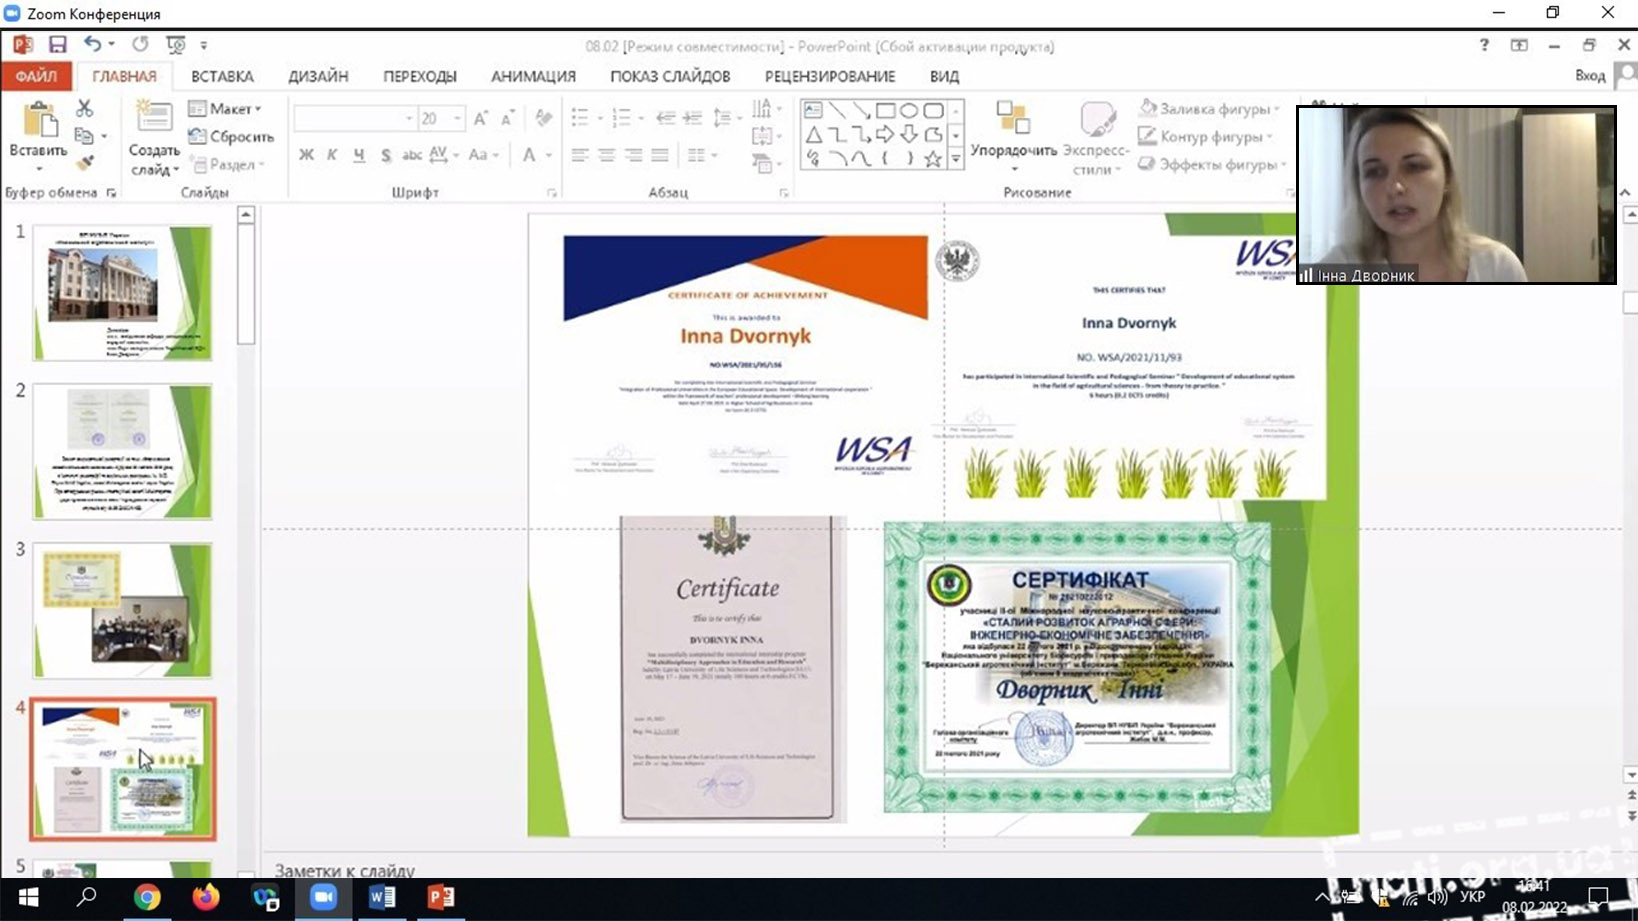1638x921 pixels.
Task: Increase list indent level
Action: point(692,118)
